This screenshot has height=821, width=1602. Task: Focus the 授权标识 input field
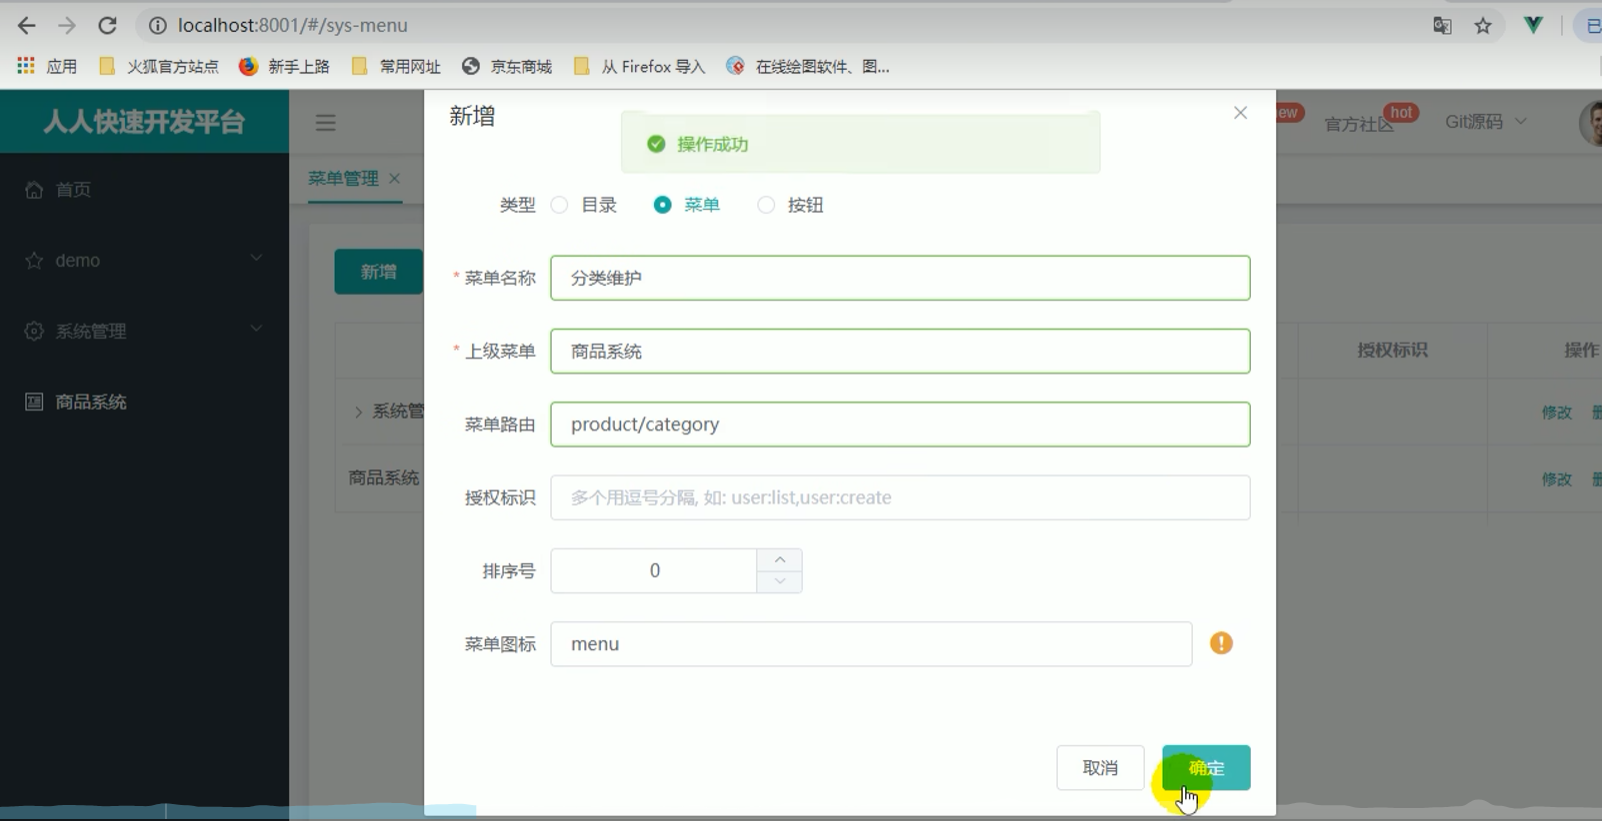coord(900,497)
